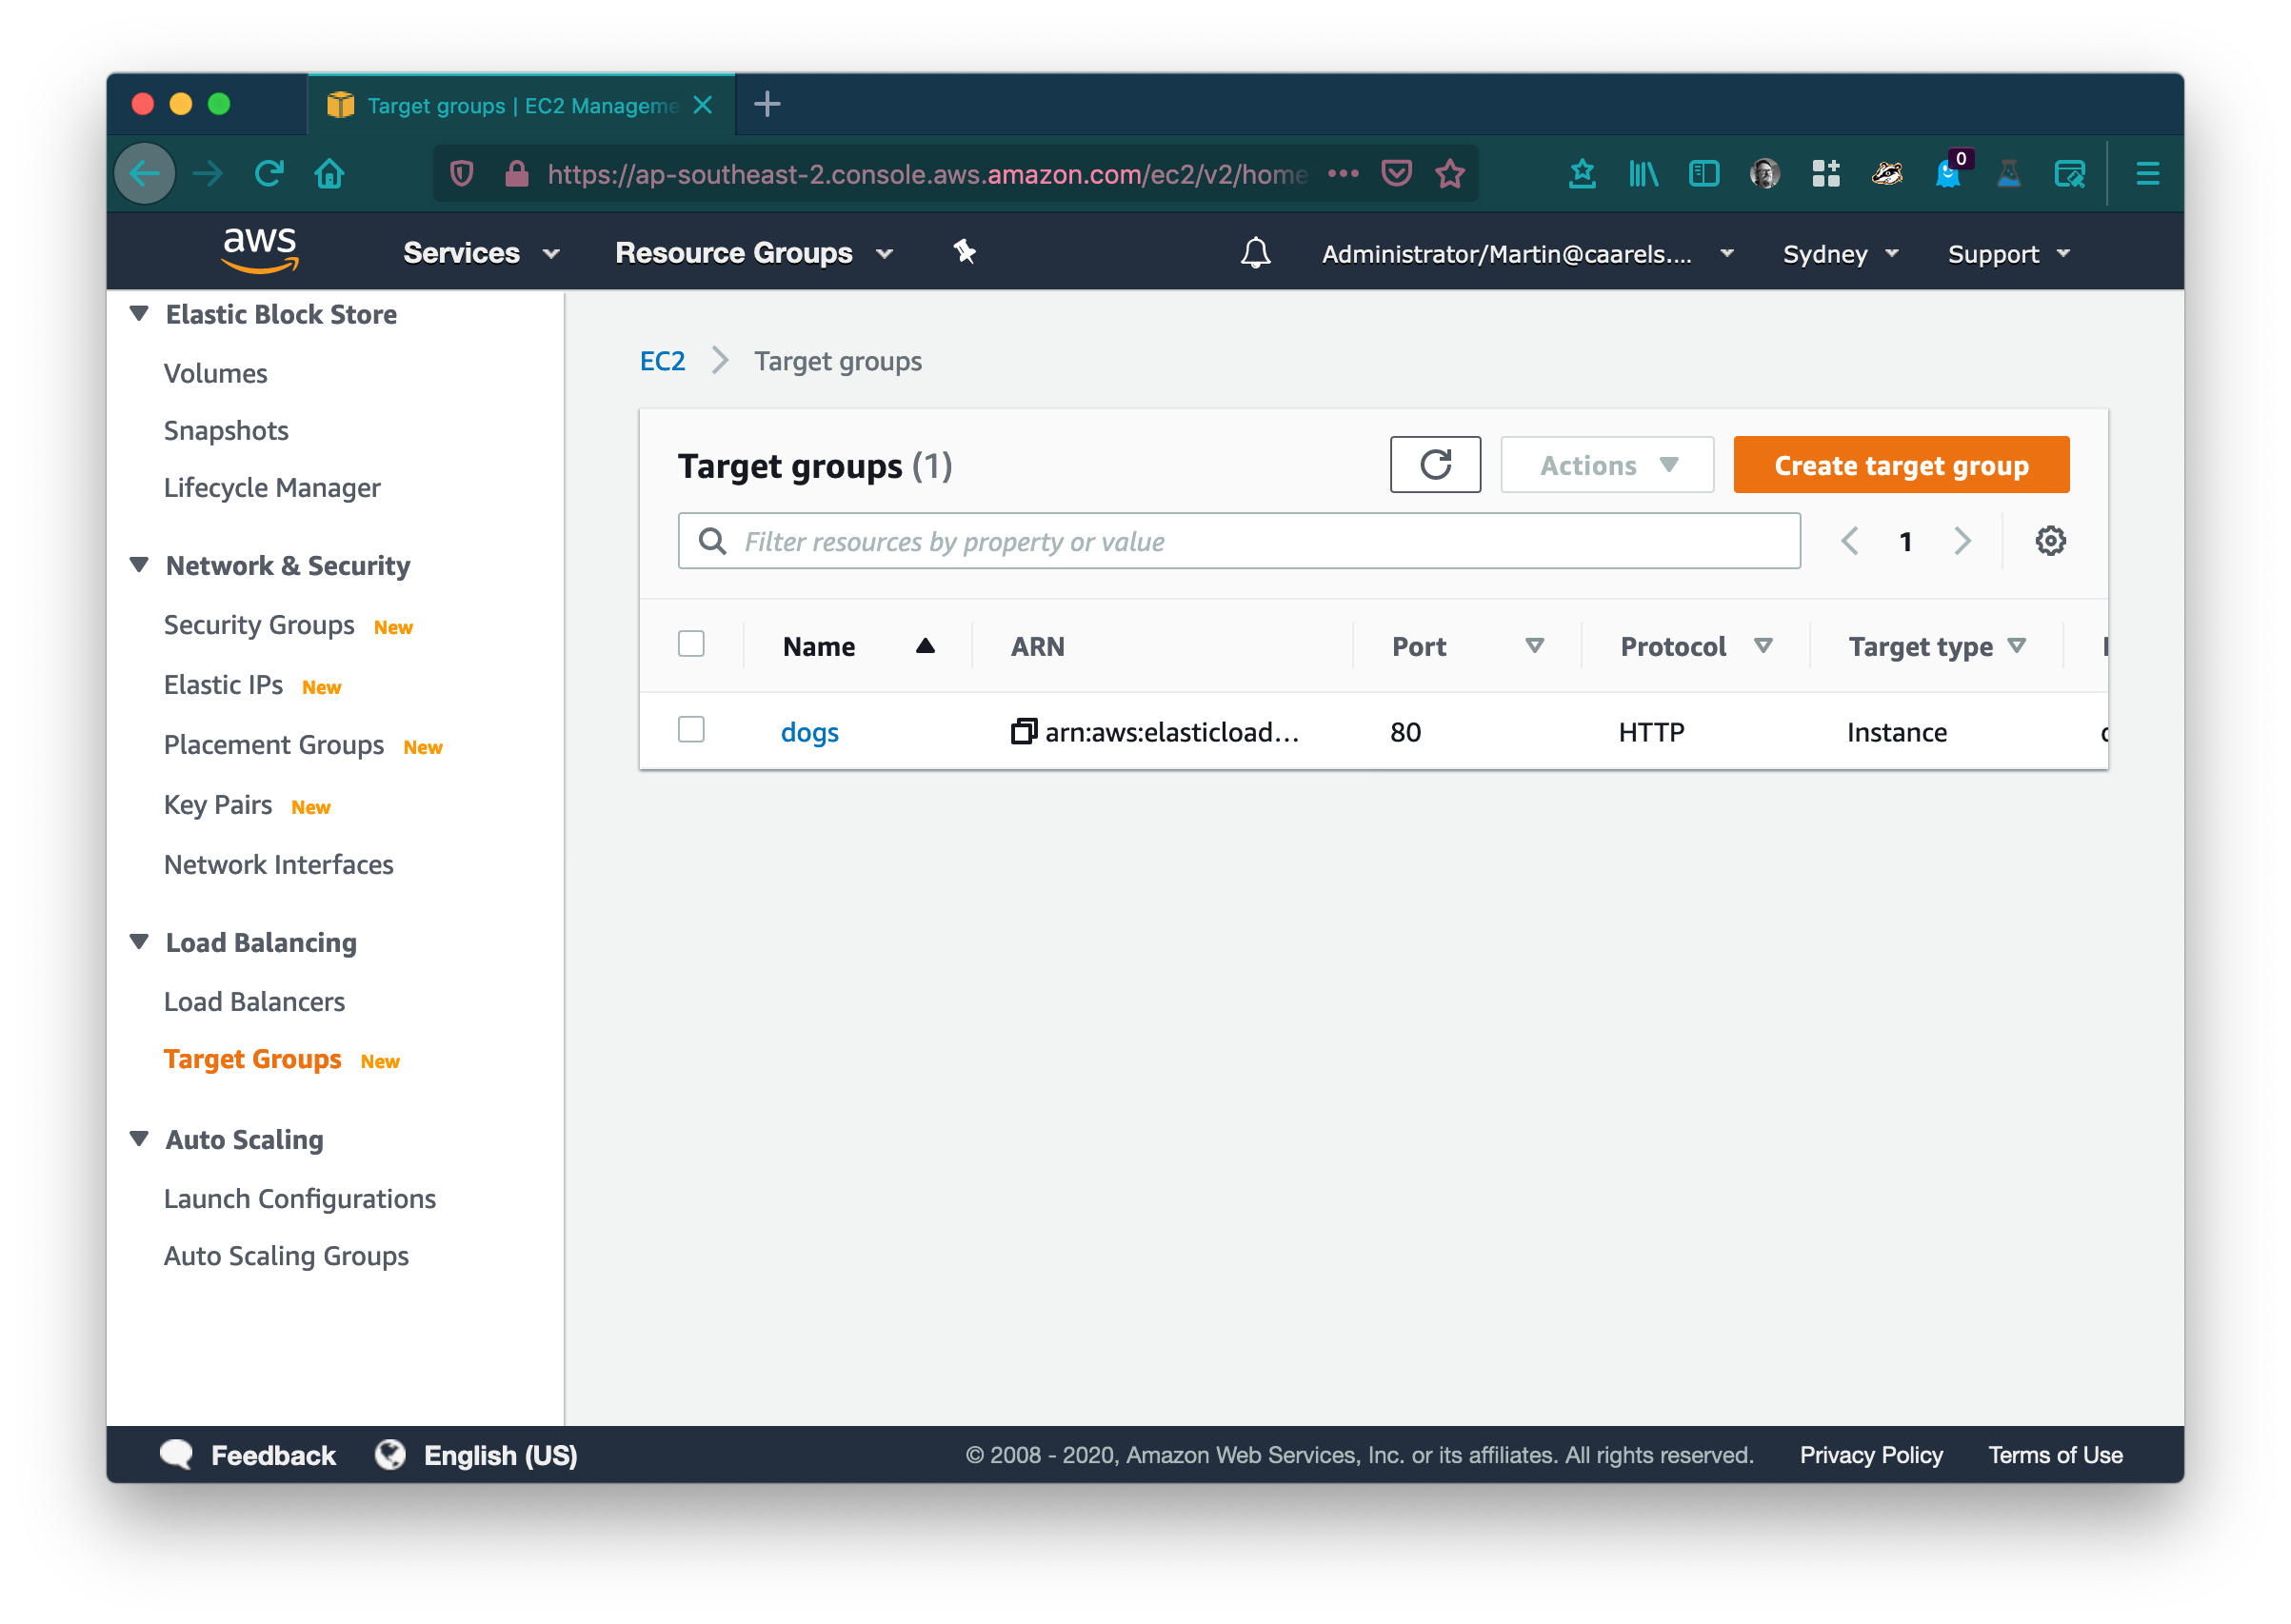This screenshot has height=1624, width=2291.
Task: Click the refresh icon above the target groups table
Action: [x=1435, y=464]
